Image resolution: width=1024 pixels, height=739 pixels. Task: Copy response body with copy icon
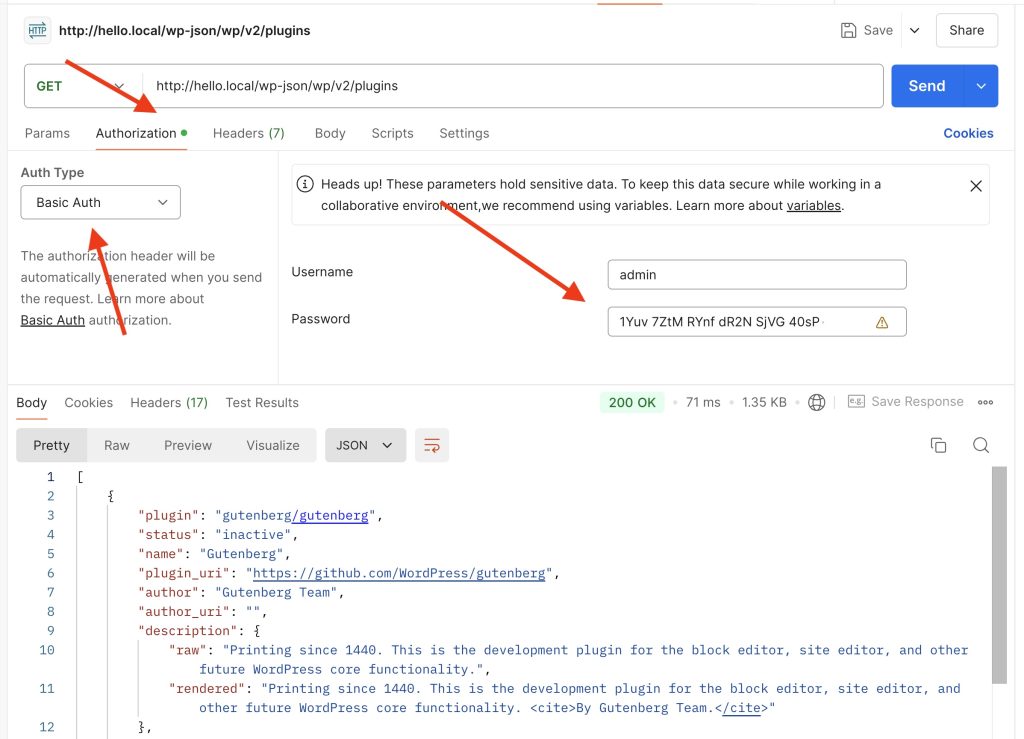(x=938, y=445)
